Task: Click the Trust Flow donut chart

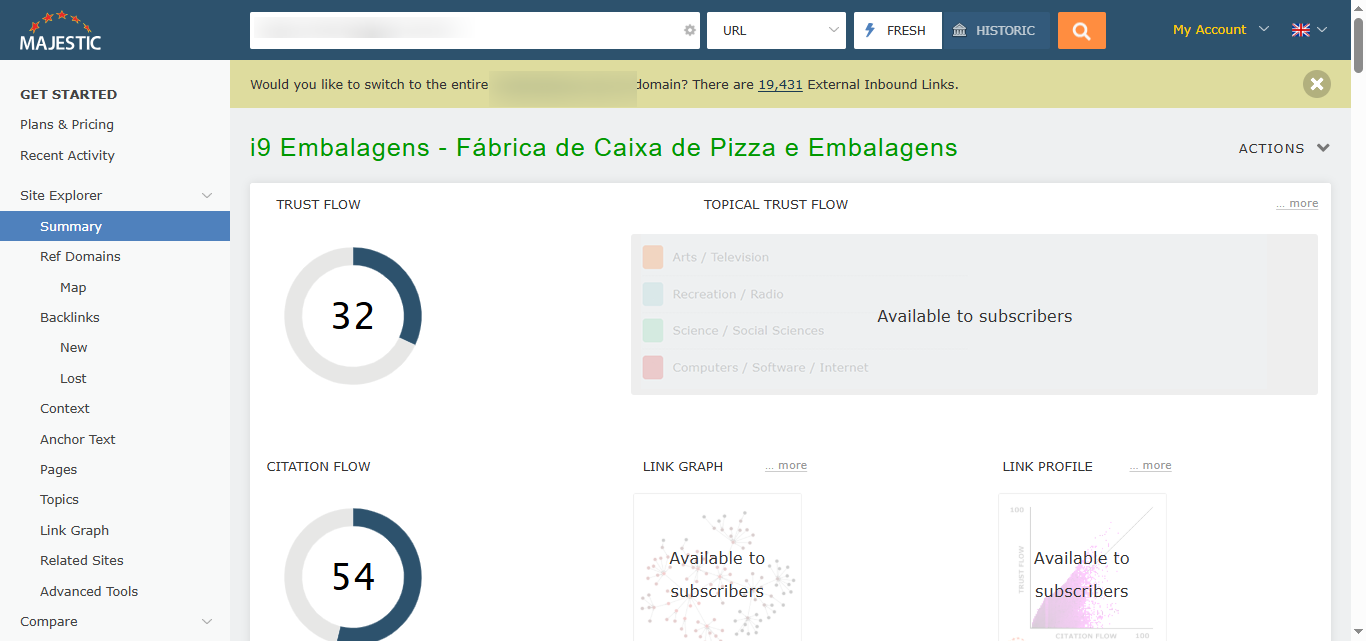Action: tap(353, 316)
